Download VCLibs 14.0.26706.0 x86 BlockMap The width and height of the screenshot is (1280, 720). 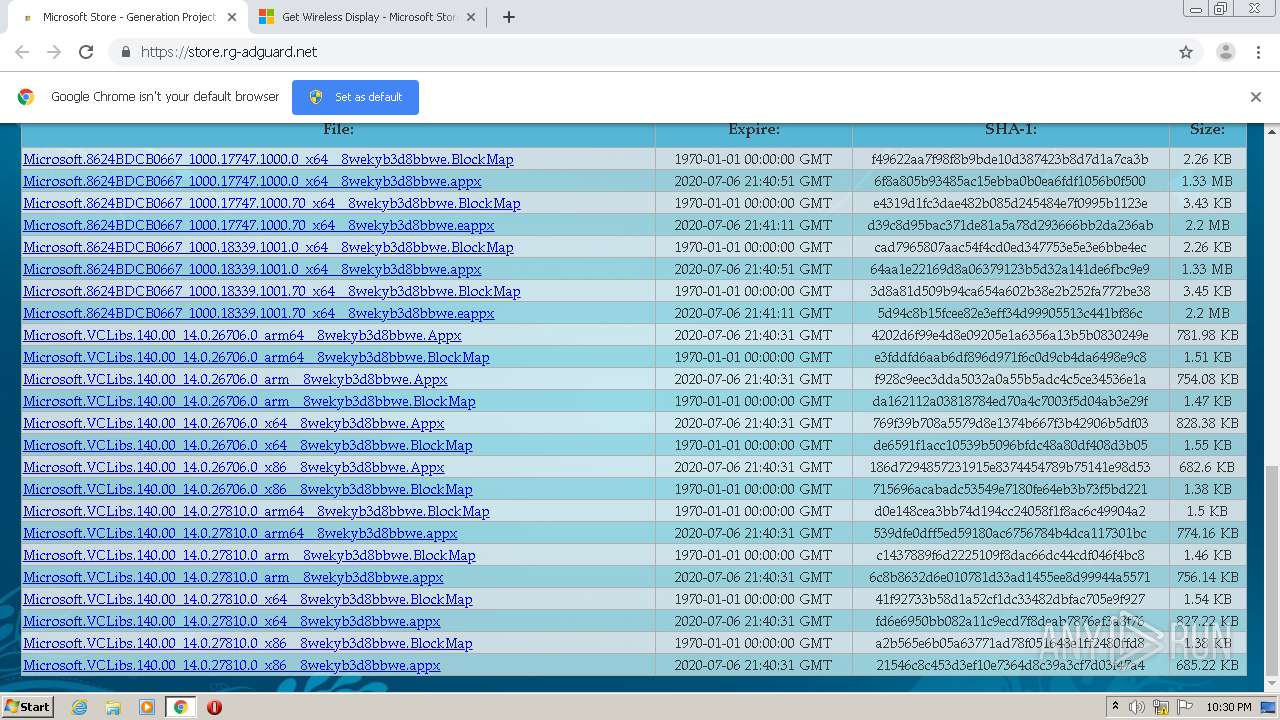tap(248, 489)
